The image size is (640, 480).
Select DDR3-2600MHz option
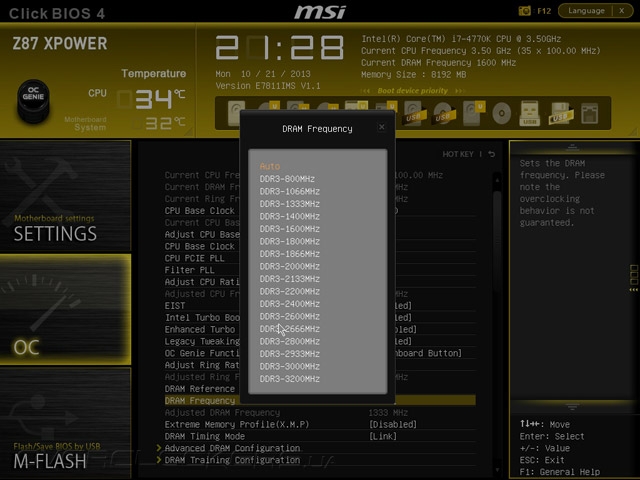point(289,316)
